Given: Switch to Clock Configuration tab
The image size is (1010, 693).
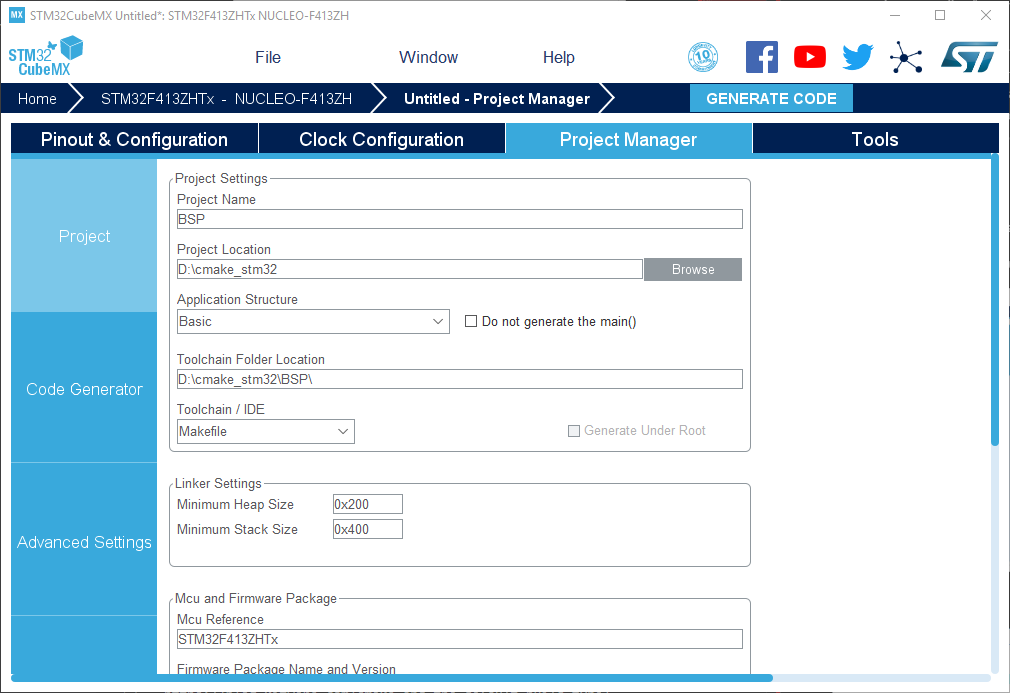Looking at the screenshot, I should 381,139.
